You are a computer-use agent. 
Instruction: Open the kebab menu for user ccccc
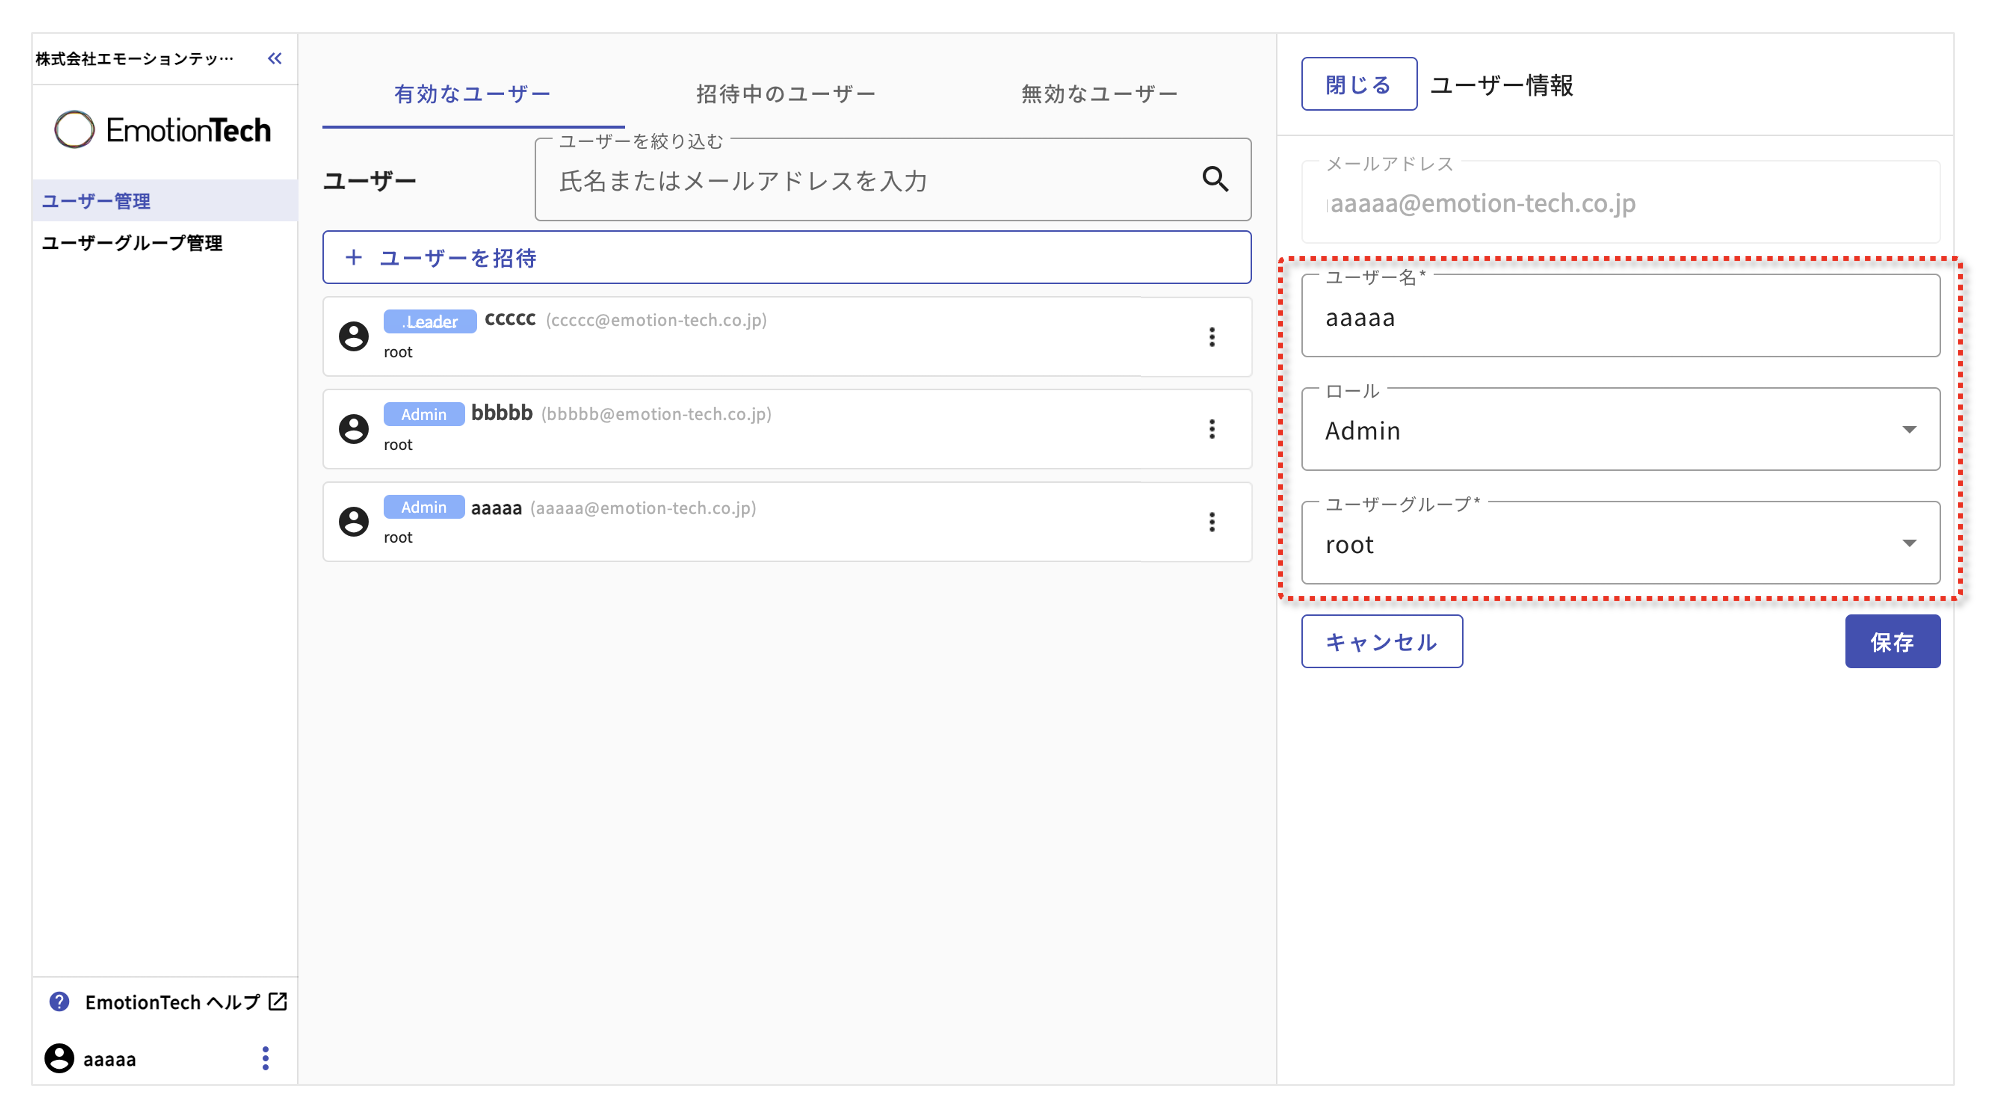coord(1211,337)
